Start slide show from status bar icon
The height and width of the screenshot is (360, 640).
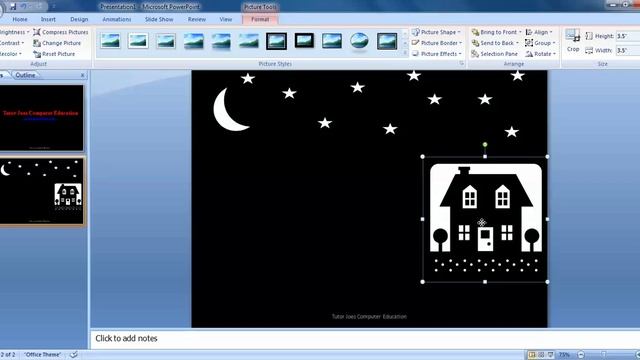[x=550, y=355]
